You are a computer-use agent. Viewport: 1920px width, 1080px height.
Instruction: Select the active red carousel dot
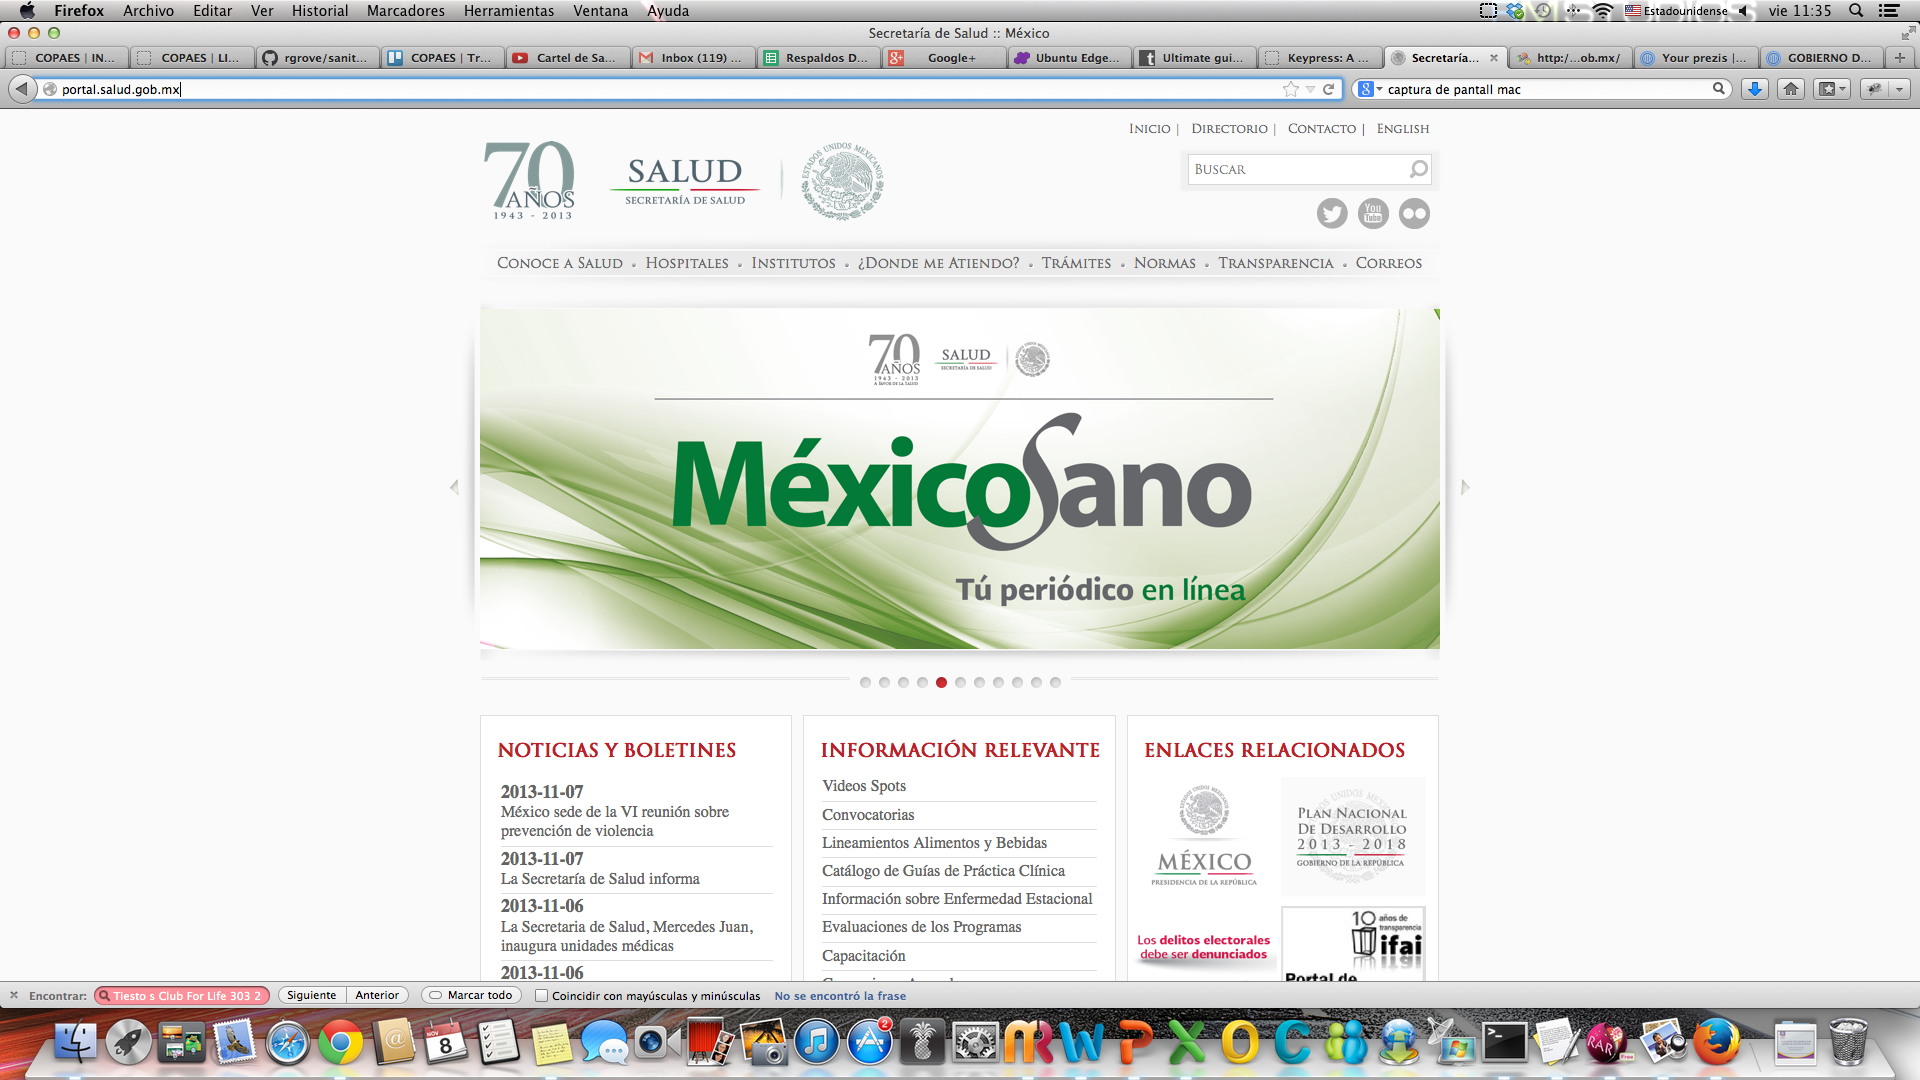coord(941,682)
